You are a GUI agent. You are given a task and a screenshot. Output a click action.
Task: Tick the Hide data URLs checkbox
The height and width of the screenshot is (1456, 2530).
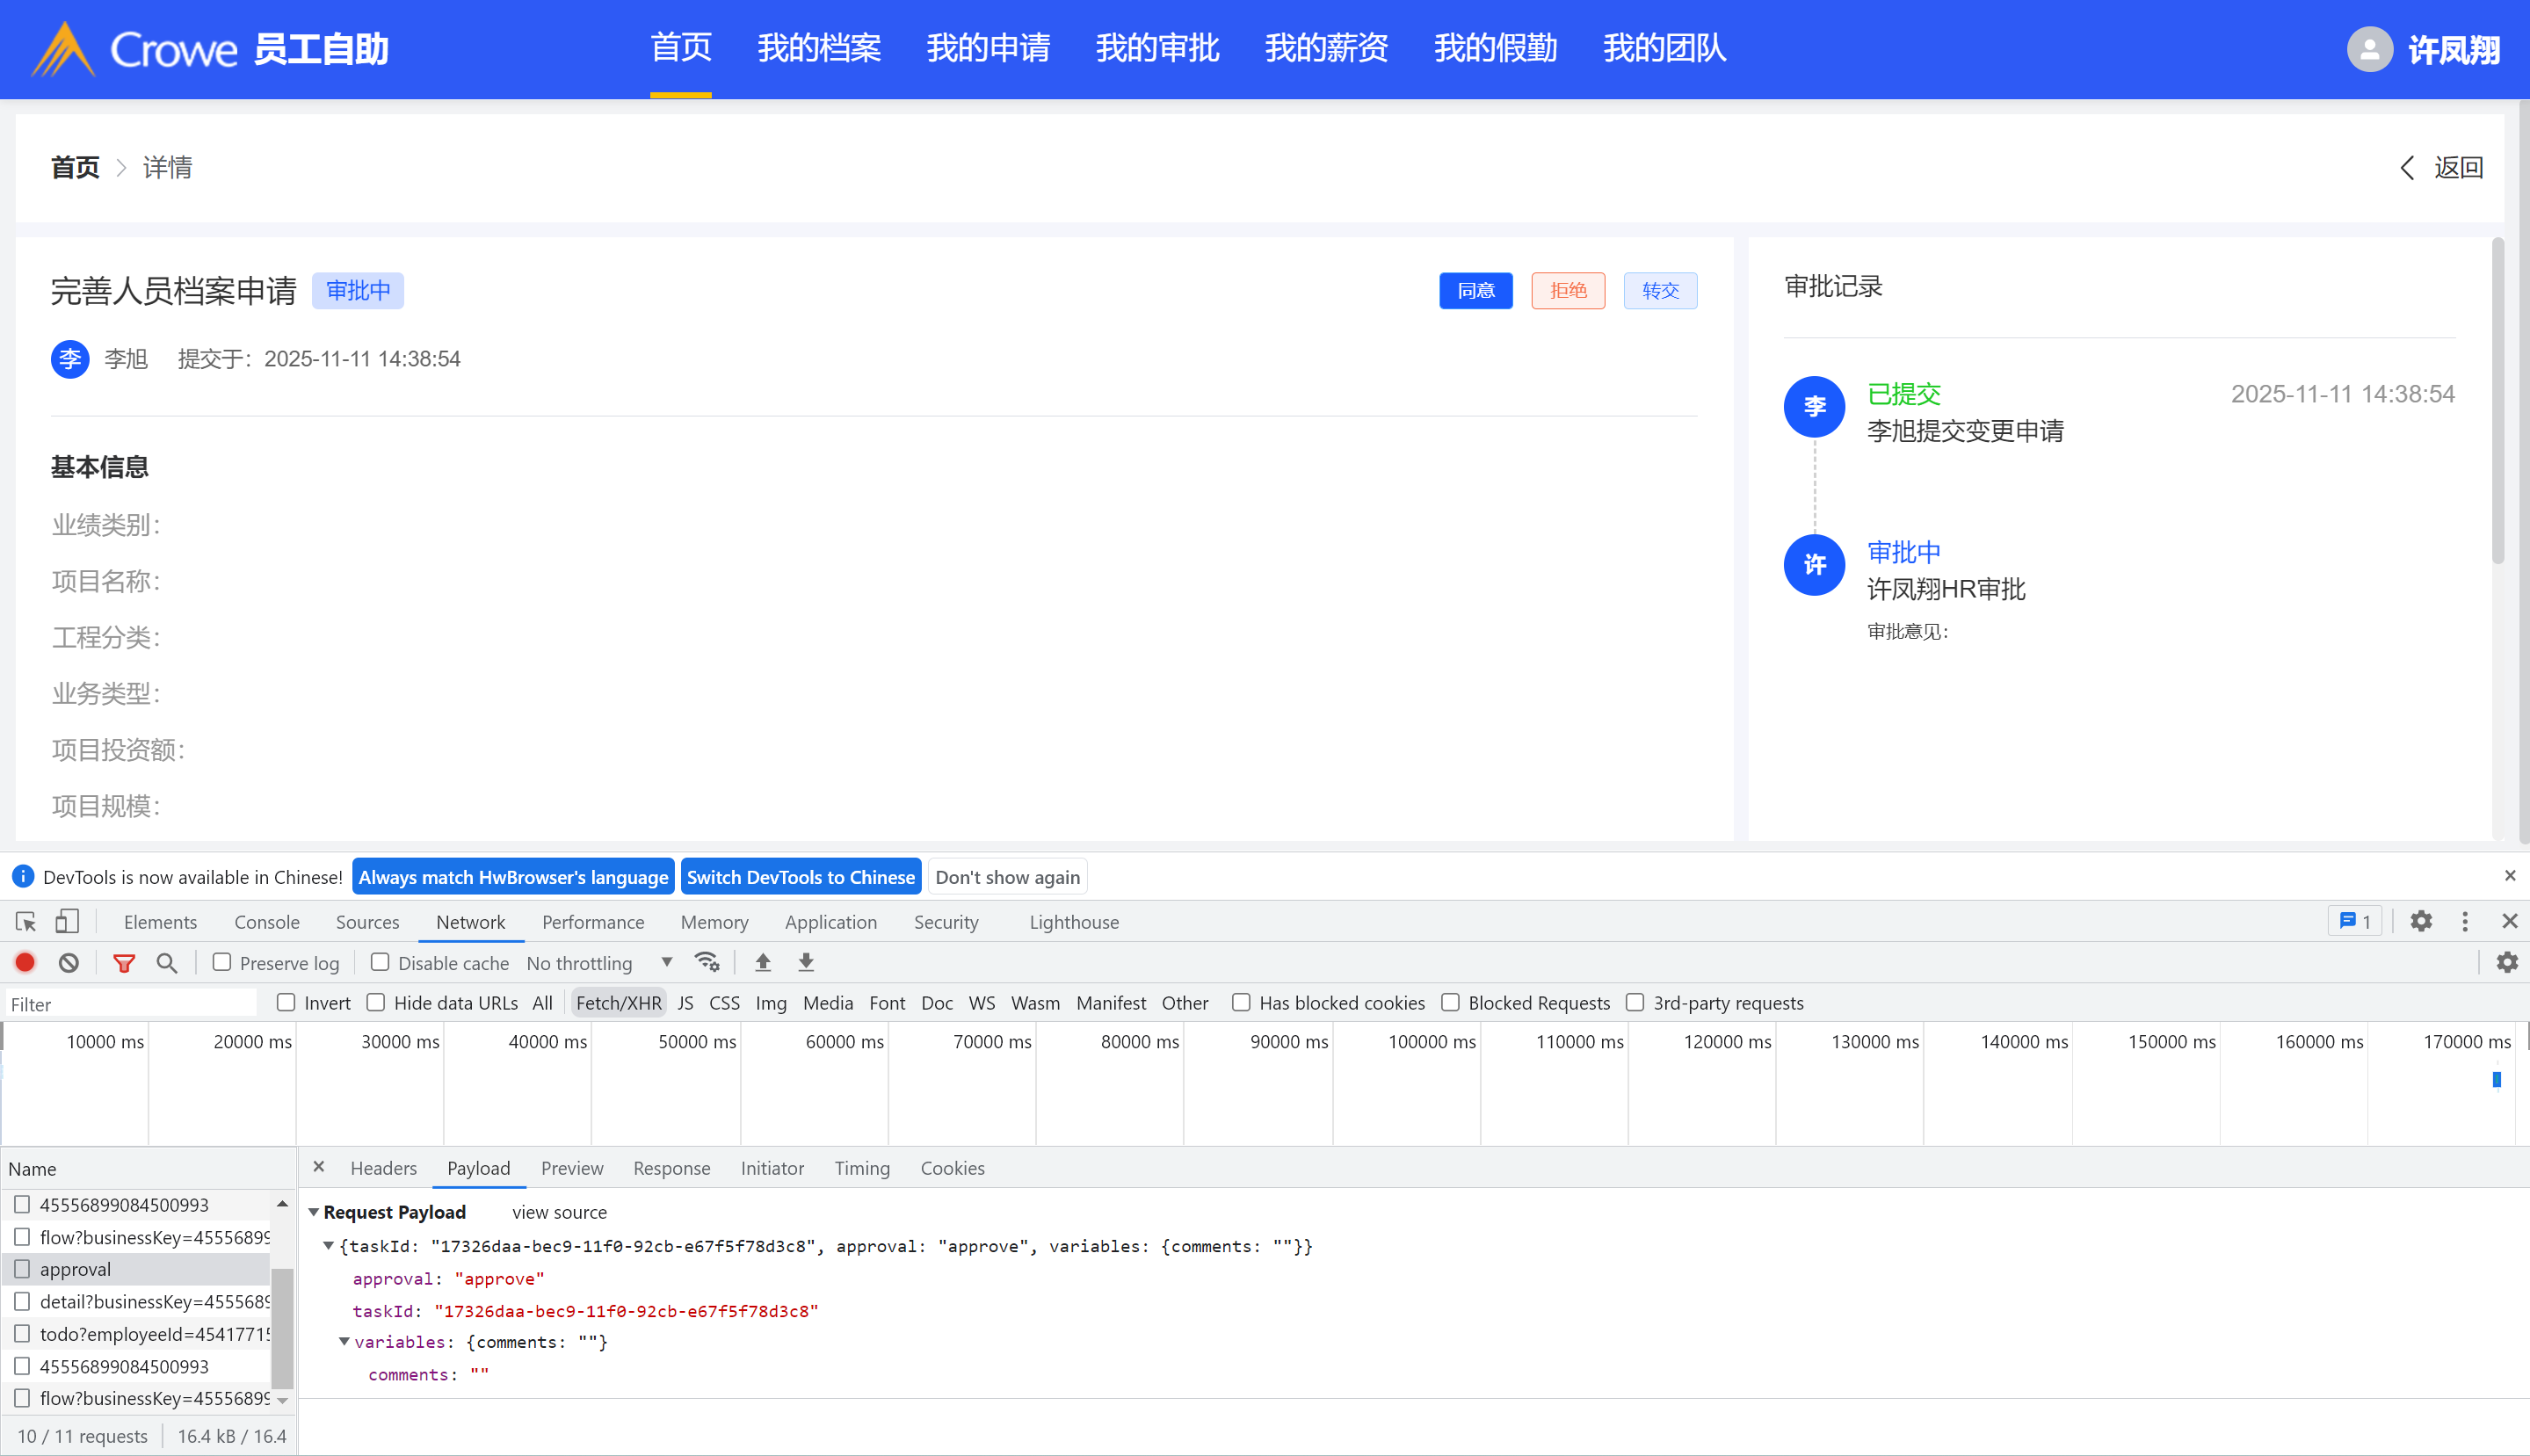point(376,1002)
